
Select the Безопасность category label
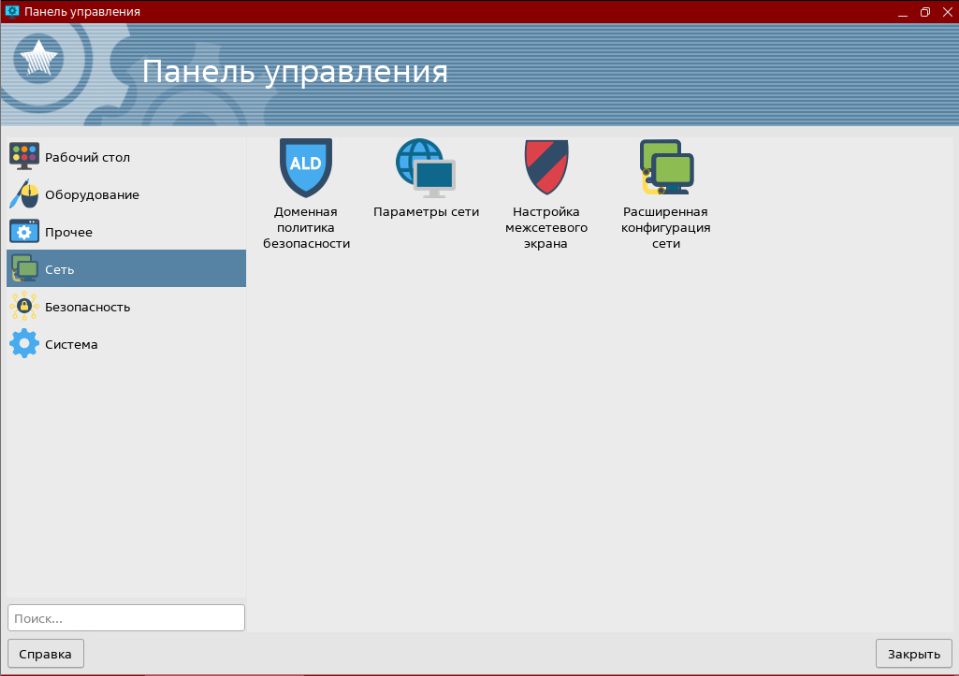click(87, 307)
